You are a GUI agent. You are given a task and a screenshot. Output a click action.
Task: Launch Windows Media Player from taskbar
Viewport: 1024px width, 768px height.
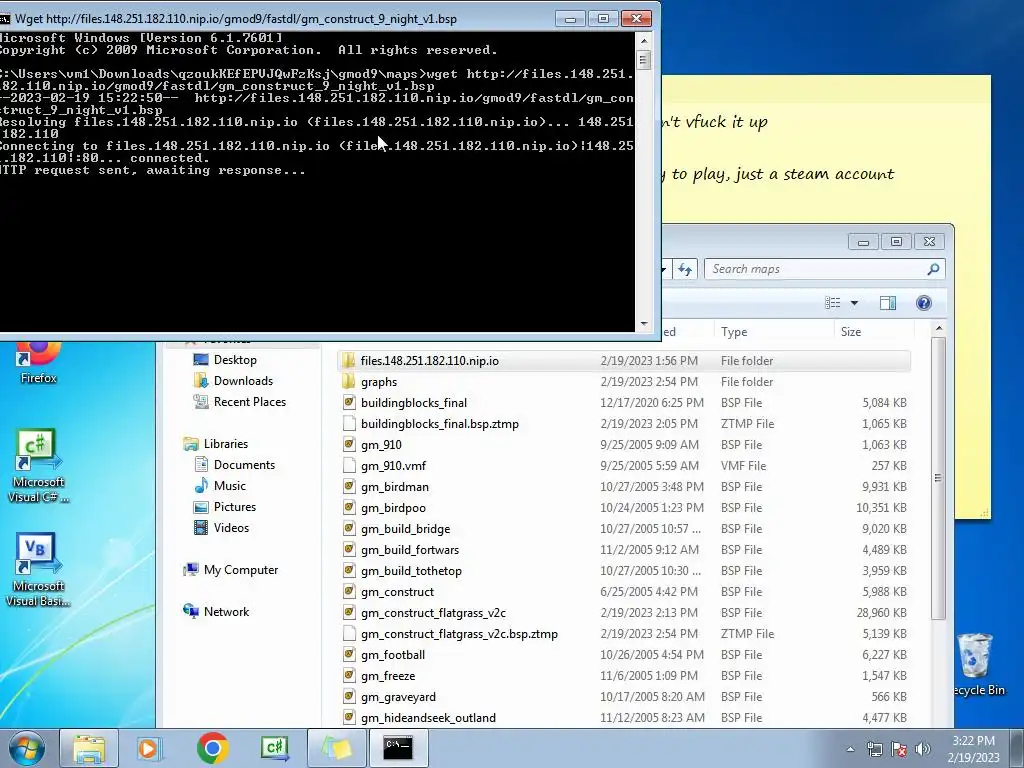(x=150, y=748)
